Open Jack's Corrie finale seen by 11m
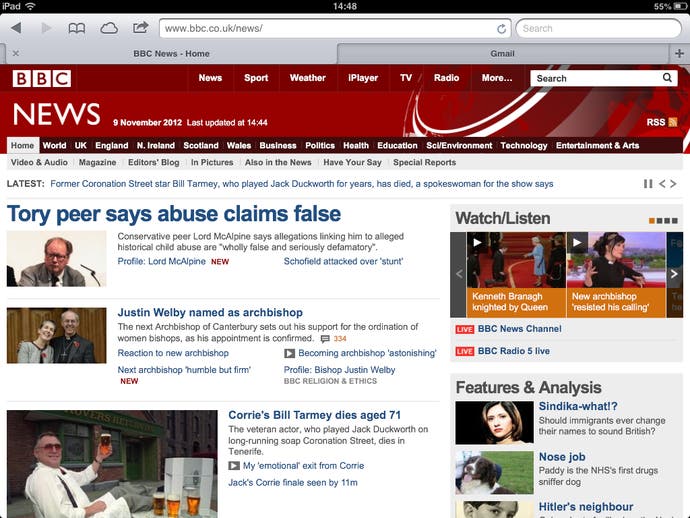The height and width of the screenshot is (518, 690). pyautogui.click(x=293, y=483)
